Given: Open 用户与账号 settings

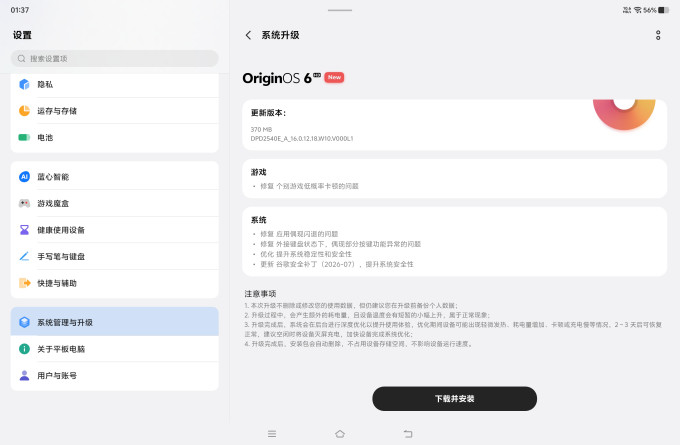Looking at the screenshot, I should tap(114, 375).
